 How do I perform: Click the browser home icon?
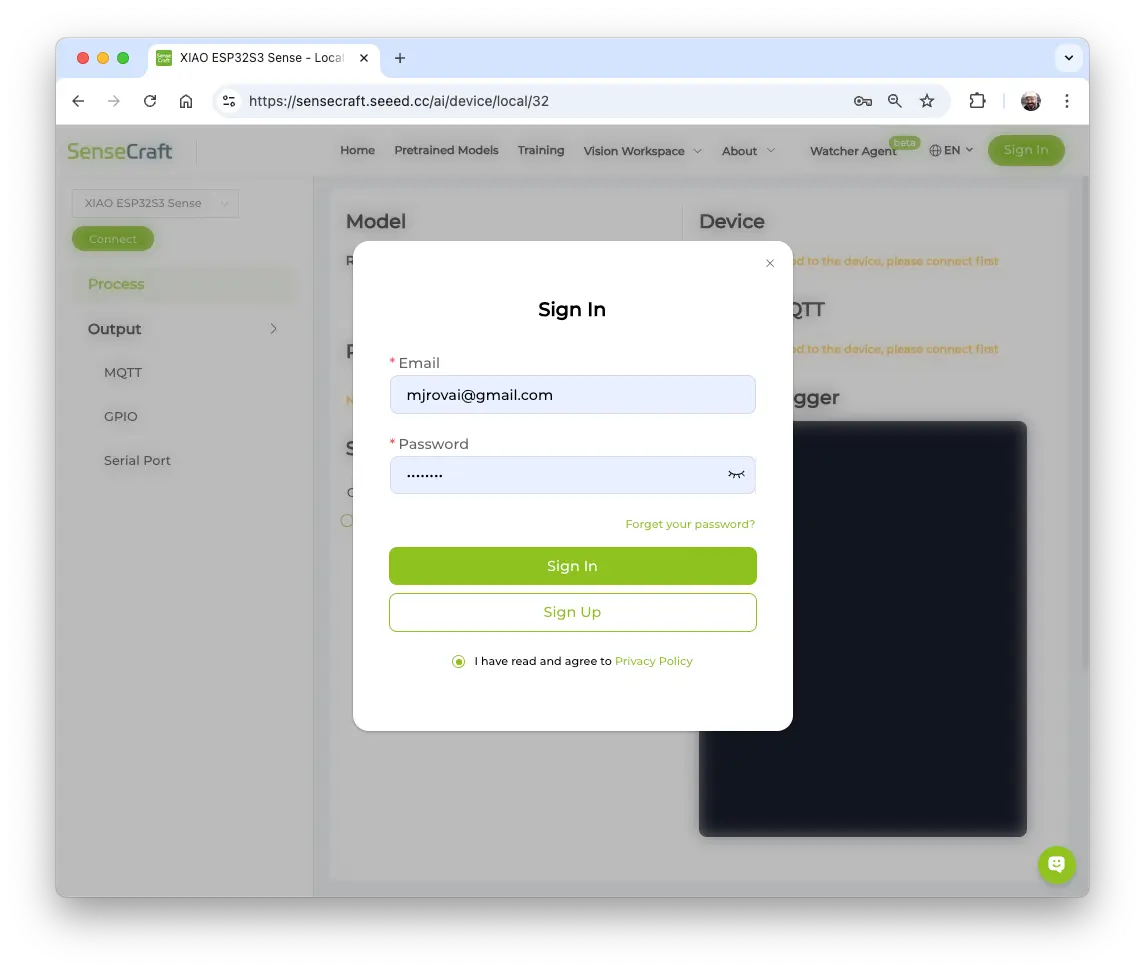point(186,101)
